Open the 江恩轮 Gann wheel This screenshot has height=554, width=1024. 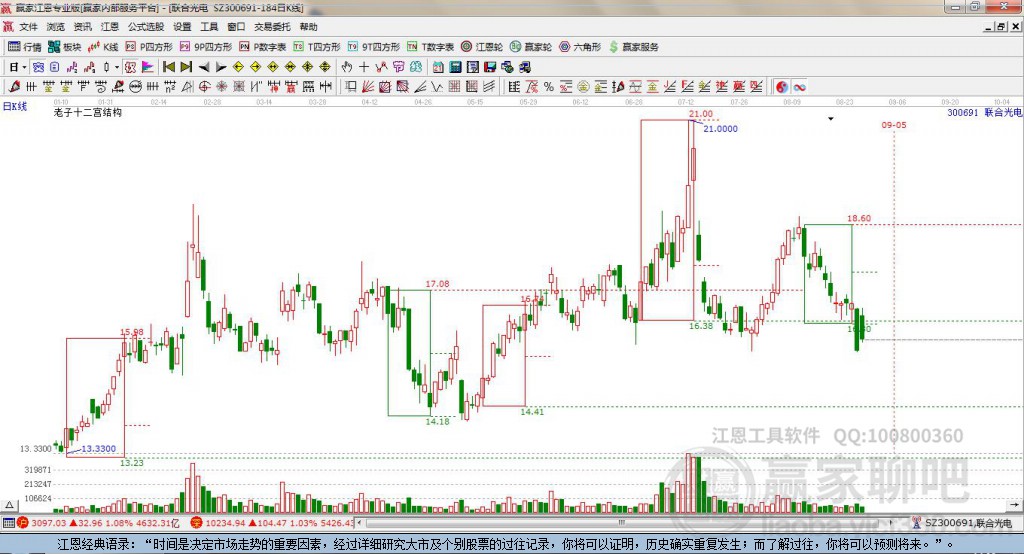(482, 47)
